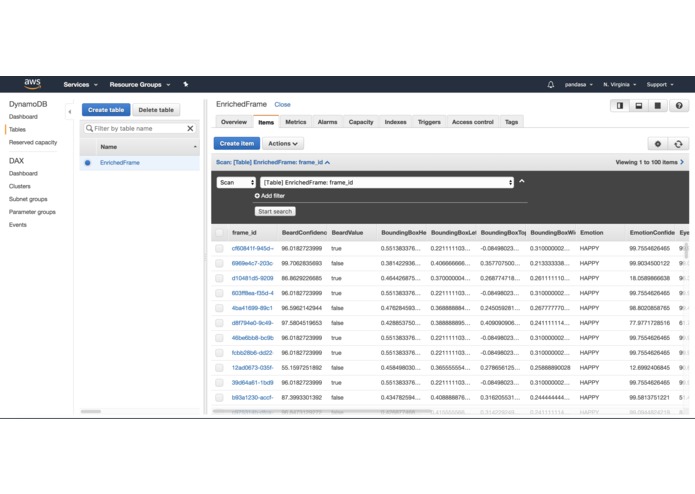Click the search magnifier icon in filter
Screen dimensions: 695x494
tap(89, 128)
